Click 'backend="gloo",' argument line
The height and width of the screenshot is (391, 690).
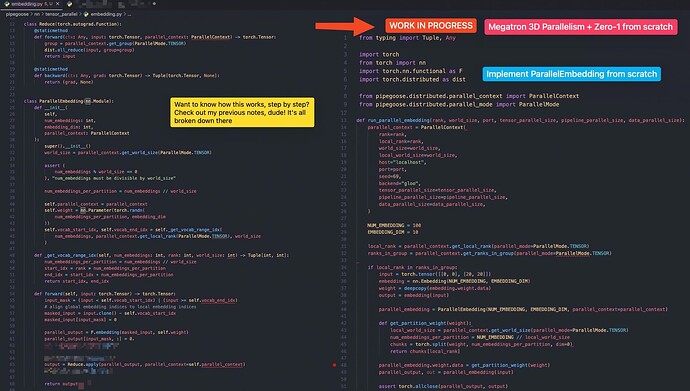[400, 183]
